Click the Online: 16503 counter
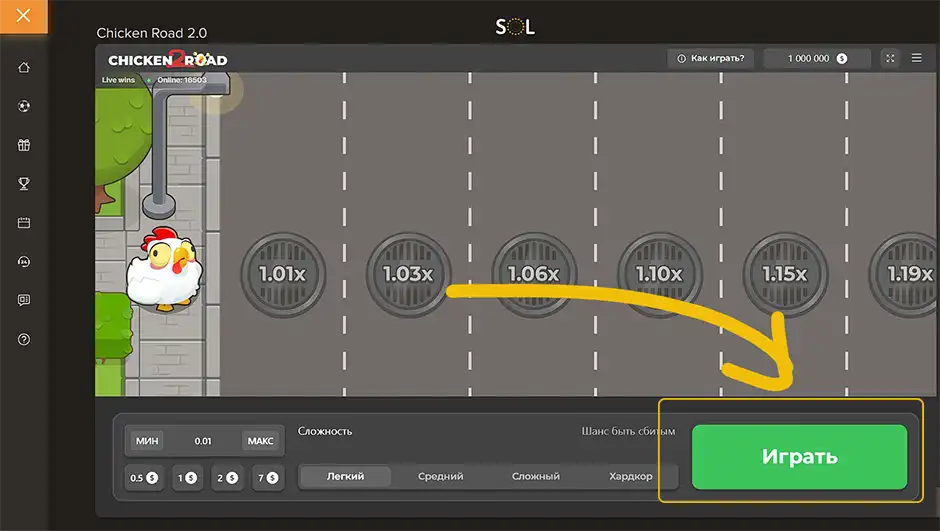The height and width of the screenshot is (531, 940). point(182,80)
